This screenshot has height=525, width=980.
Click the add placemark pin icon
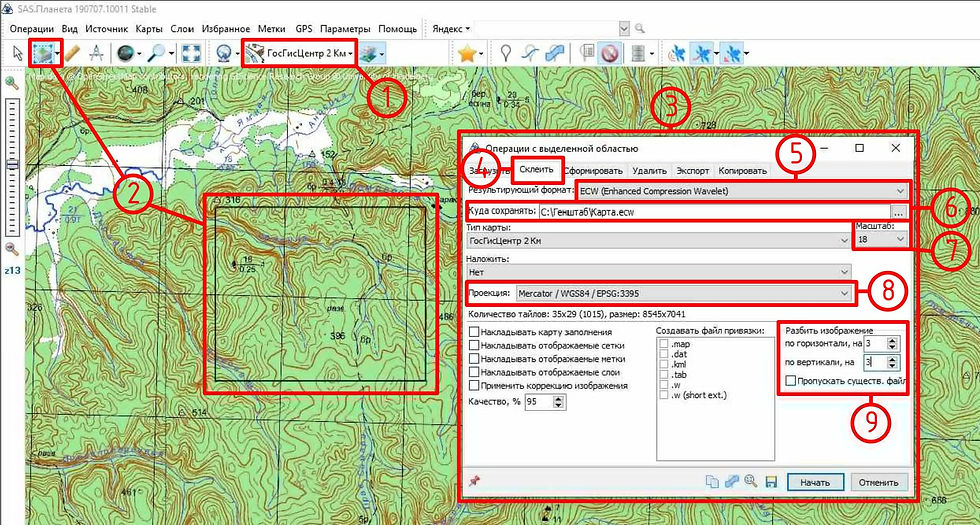[506, 54]
